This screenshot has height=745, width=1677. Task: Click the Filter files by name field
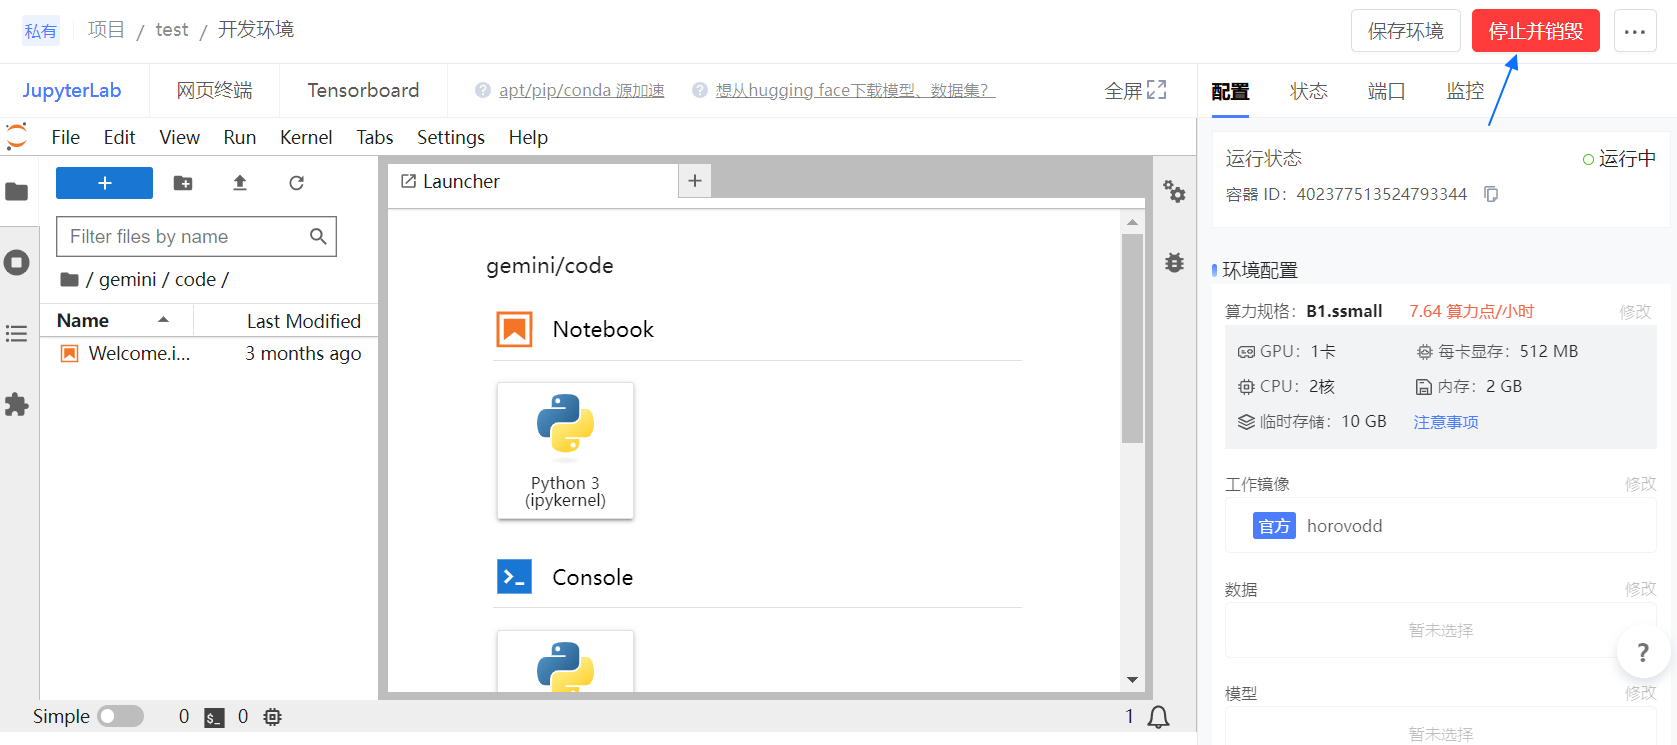186,237
